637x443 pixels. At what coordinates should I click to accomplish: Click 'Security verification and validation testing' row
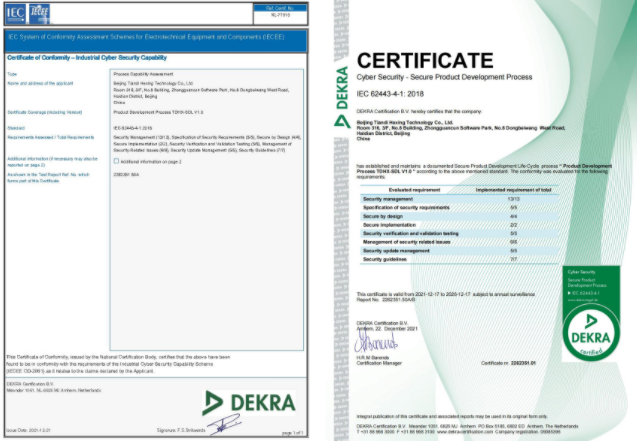tap(459, 234)
